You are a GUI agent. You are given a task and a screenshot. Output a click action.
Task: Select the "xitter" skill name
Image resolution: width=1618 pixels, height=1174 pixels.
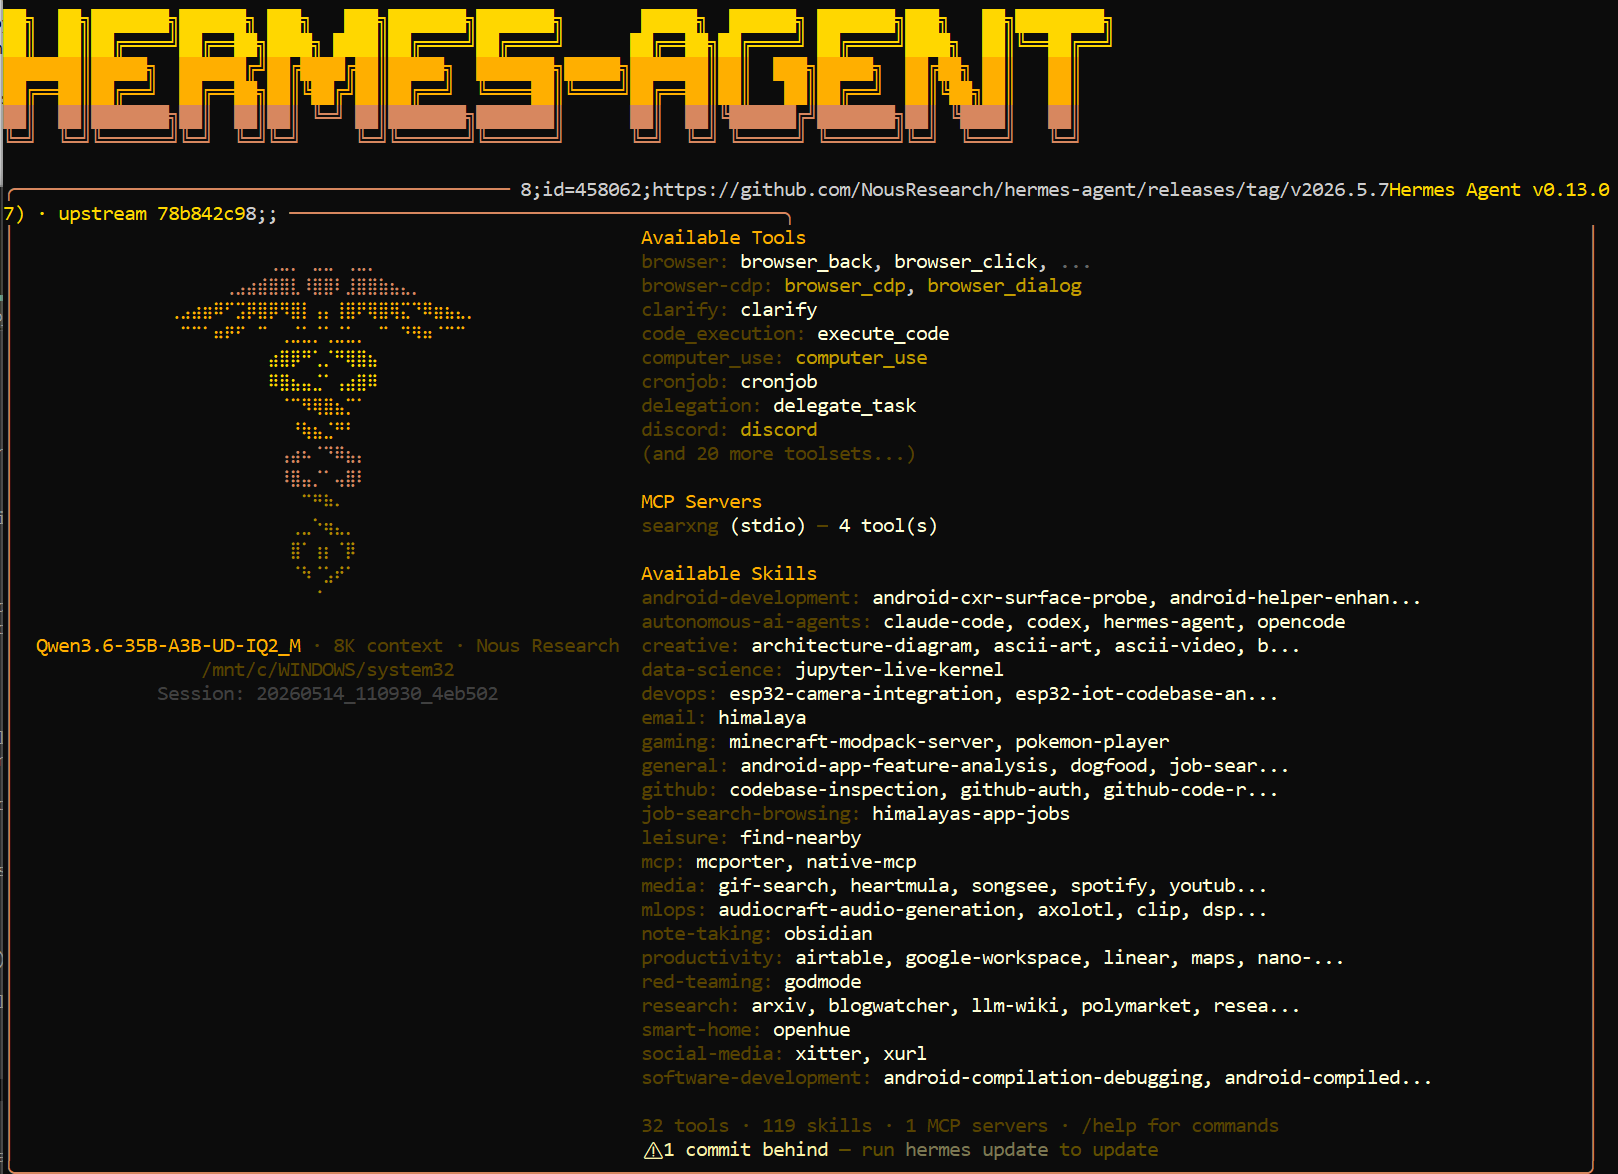828,1054
